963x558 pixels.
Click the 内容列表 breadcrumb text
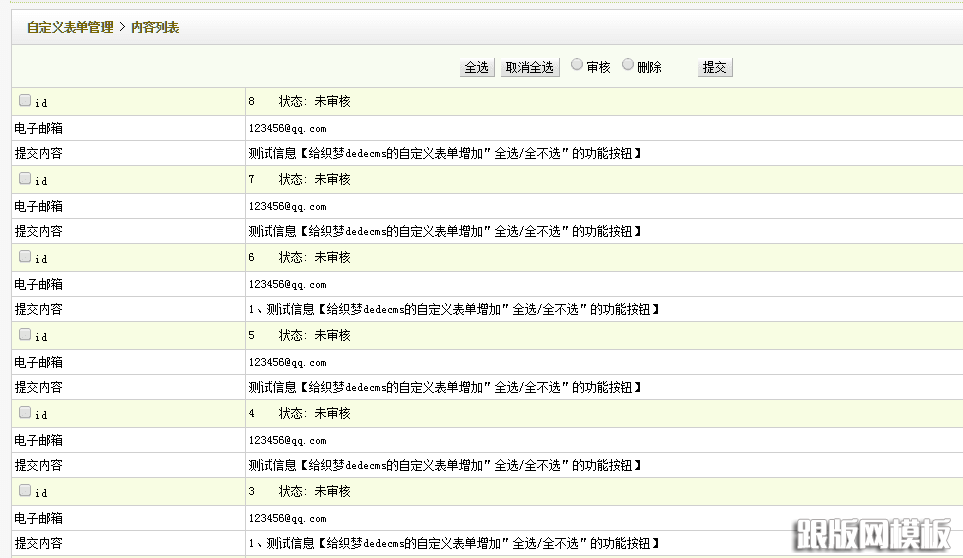point(155,28)
